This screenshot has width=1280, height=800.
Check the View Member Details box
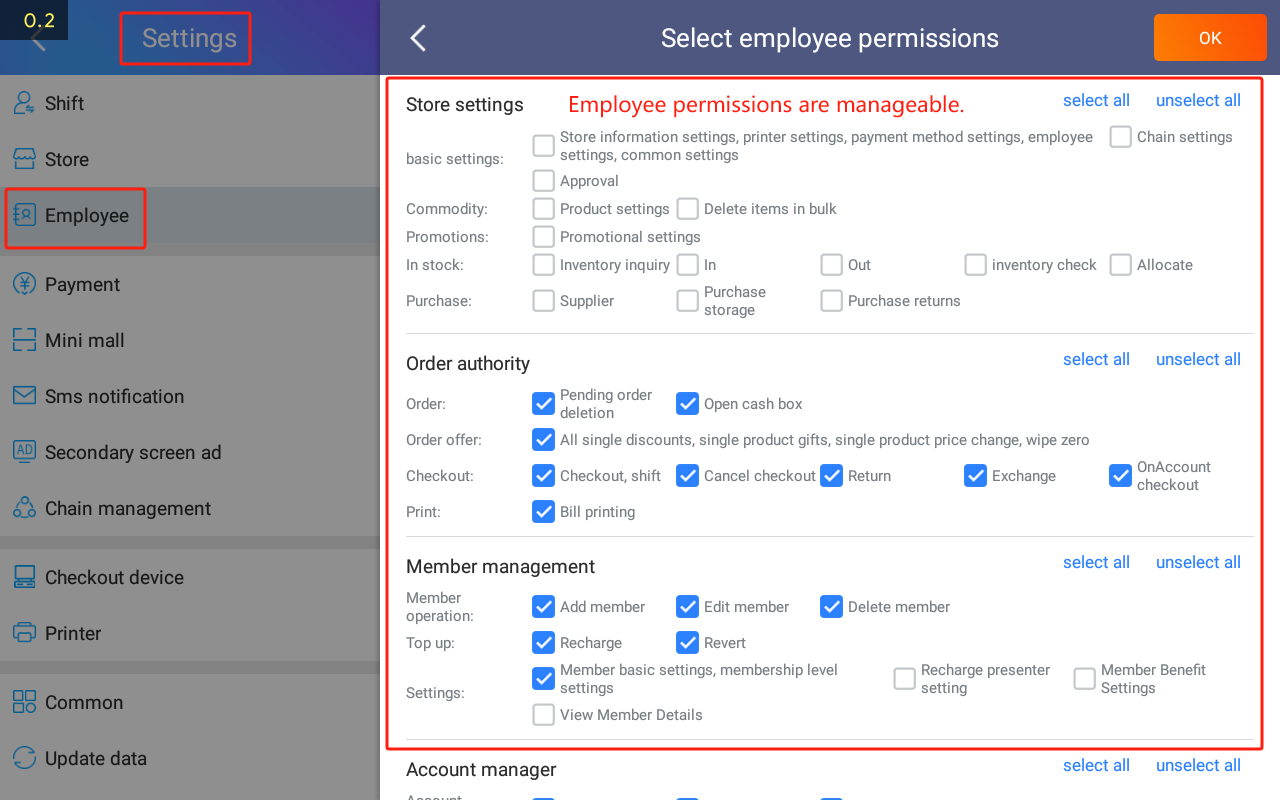(x=543, y=715)
